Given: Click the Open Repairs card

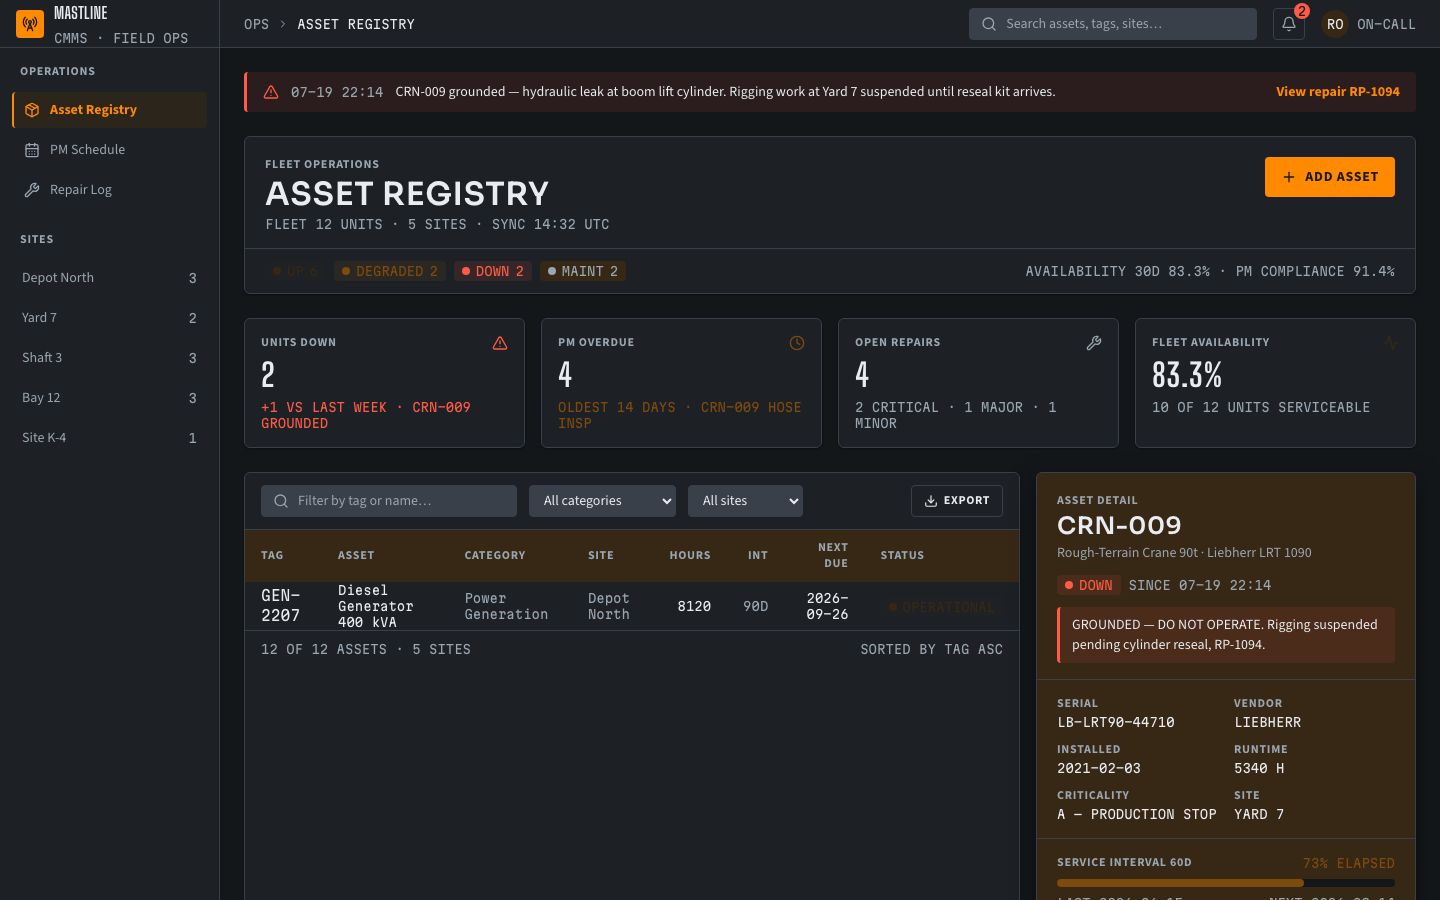Looking at the screenshot, I should pyautogui.click(x=978, y=383).
